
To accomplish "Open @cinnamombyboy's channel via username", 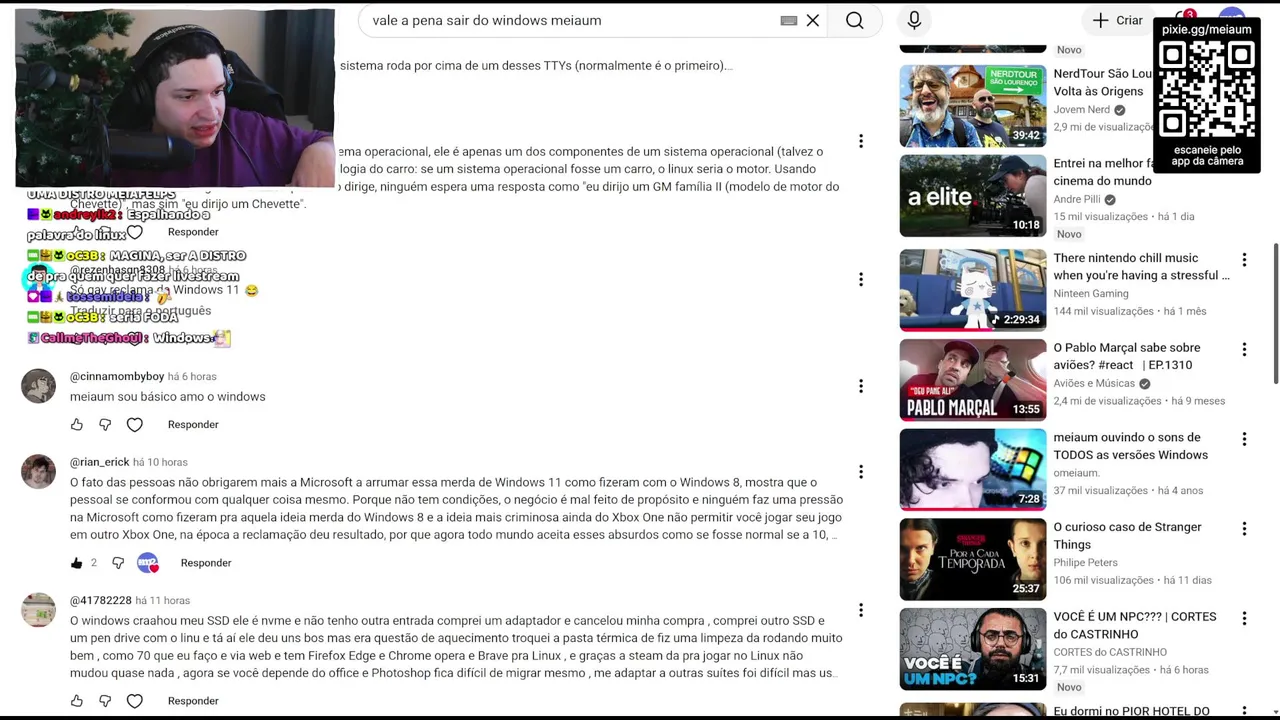I will pyautogui.click(x=117, y=377).
